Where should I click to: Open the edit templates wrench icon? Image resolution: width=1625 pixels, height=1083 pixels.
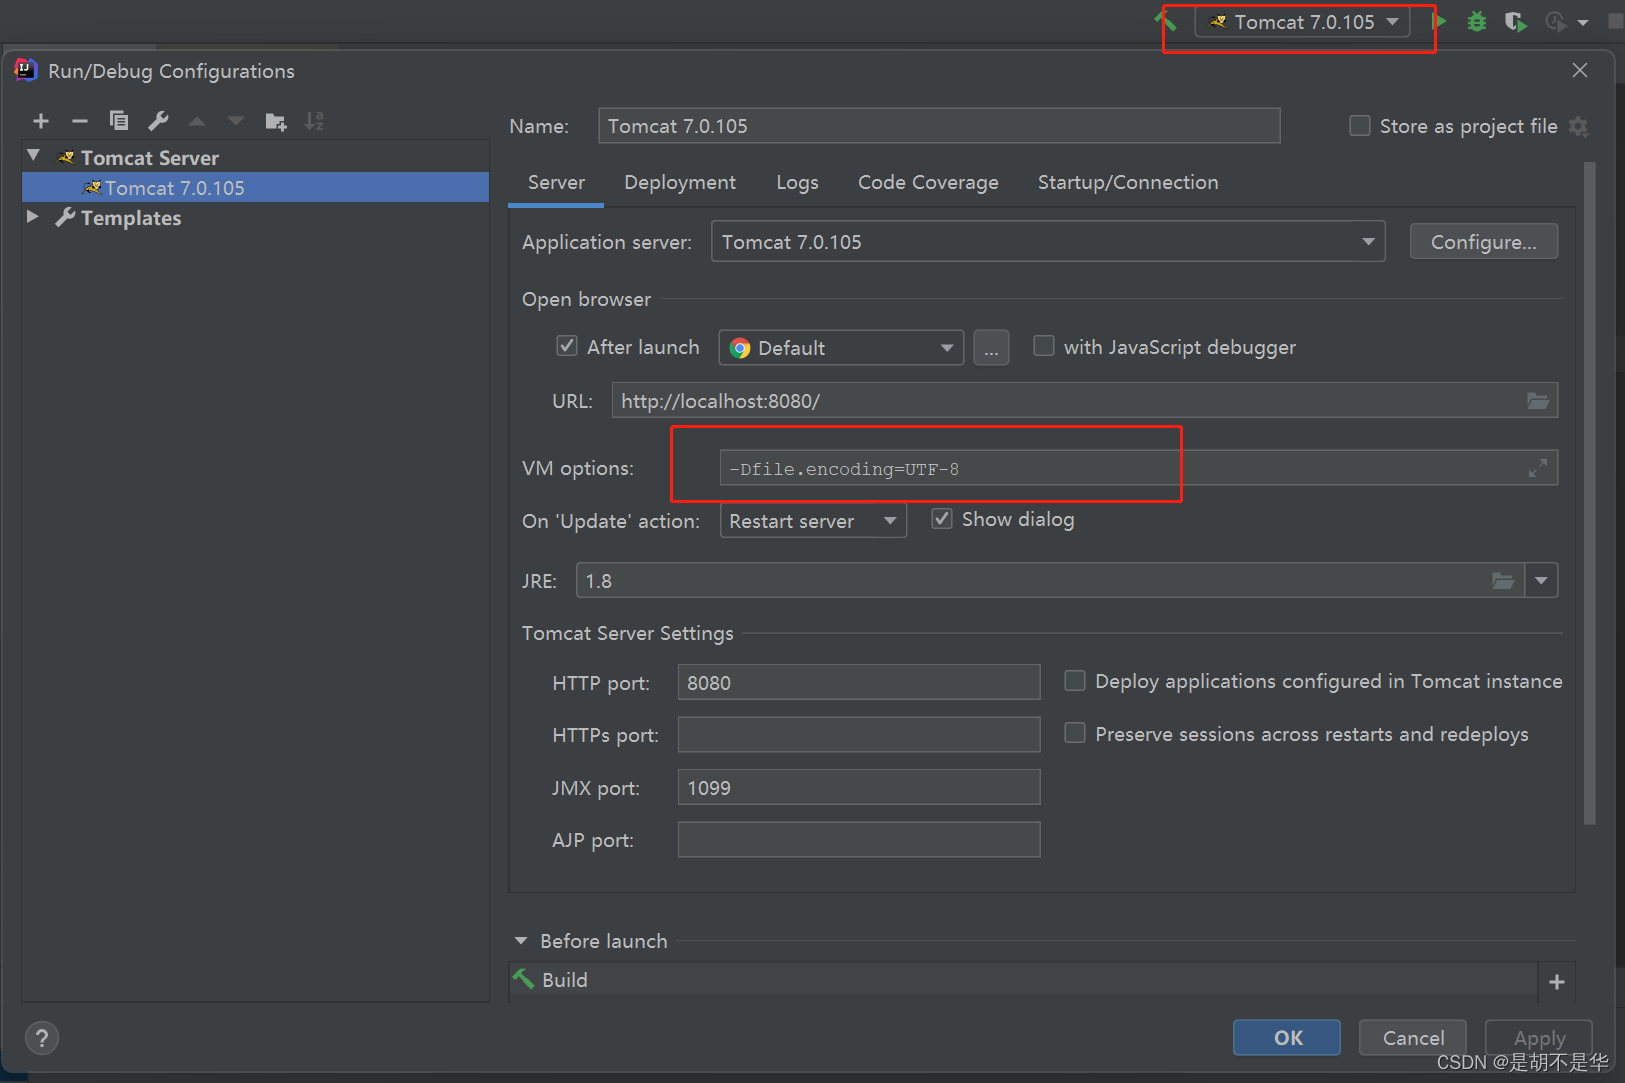[x=158, y=121]
